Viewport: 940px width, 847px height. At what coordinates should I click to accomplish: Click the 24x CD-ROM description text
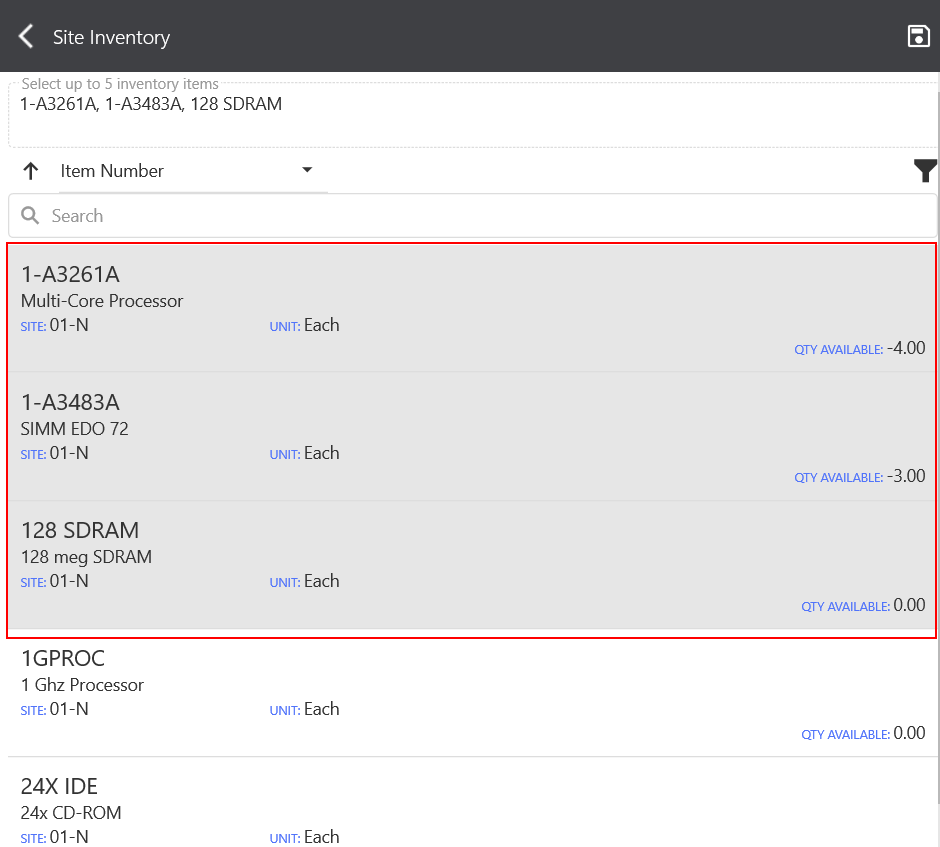71,813
